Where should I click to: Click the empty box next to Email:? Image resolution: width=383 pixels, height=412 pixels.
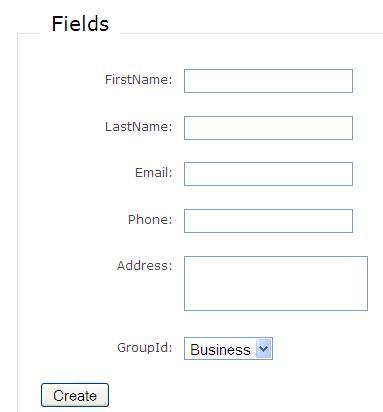tap(268, 174)
